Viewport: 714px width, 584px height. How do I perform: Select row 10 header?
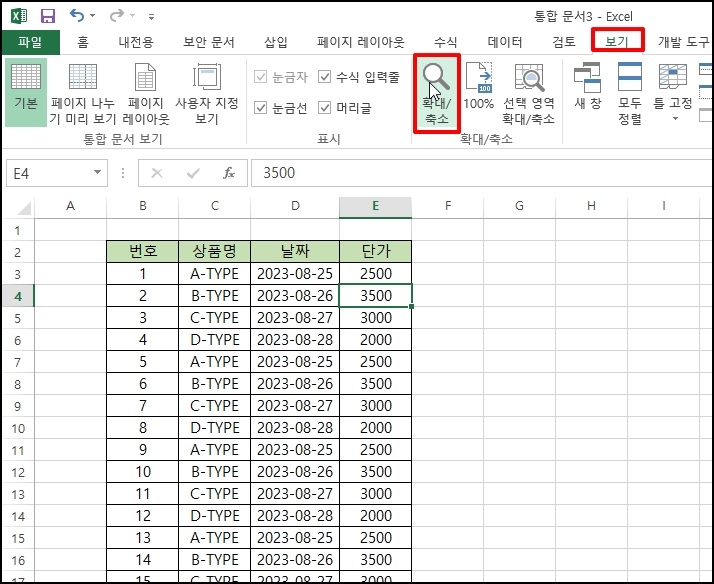coord(18,428)
